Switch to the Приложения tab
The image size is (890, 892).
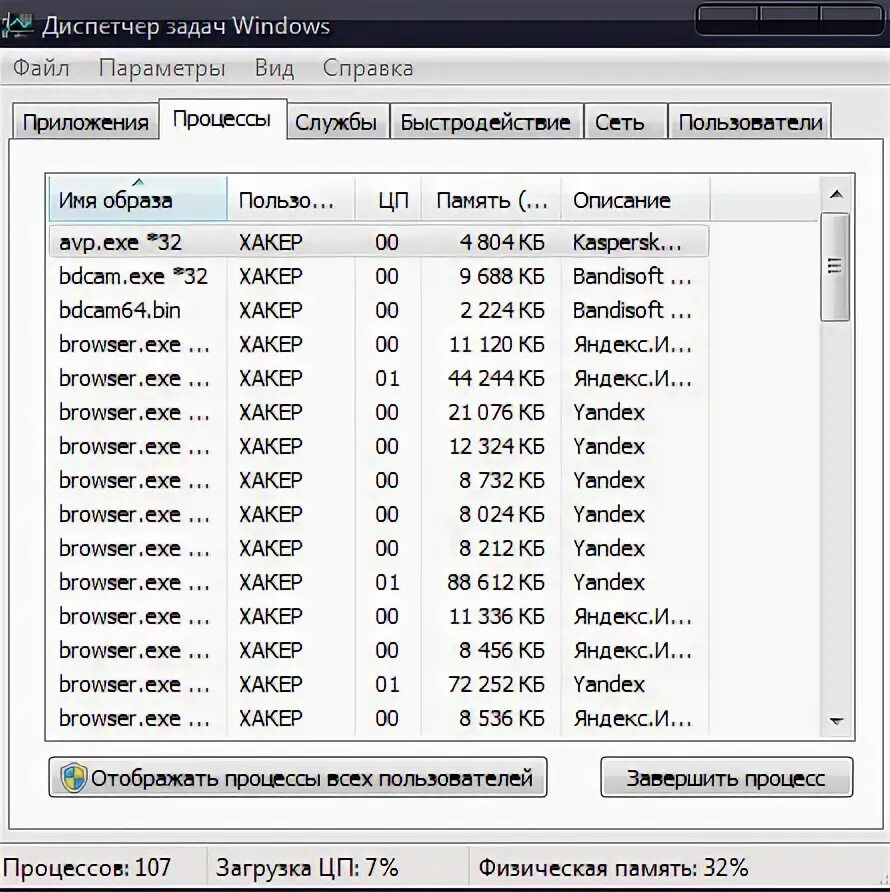pyautogui.click(x=85, y=122)
